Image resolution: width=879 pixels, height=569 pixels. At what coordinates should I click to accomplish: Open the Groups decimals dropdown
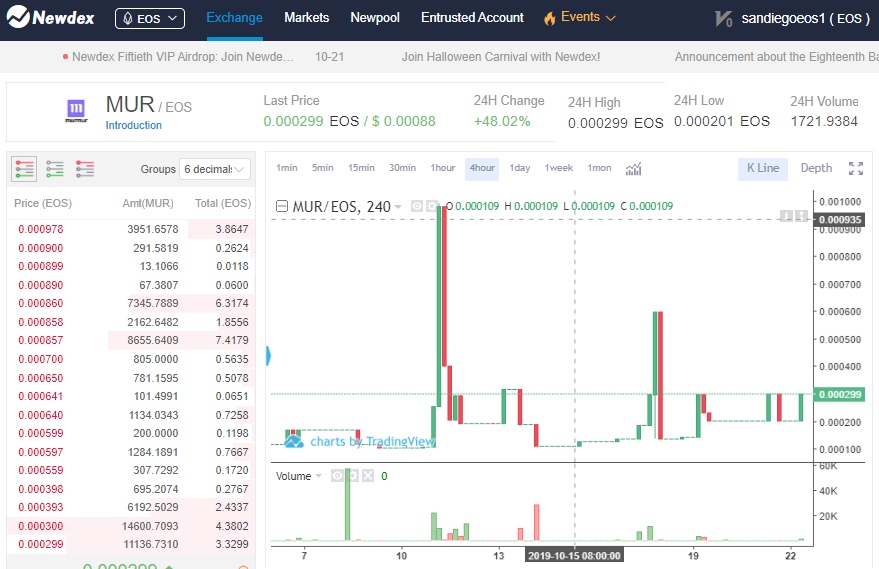click(x=215, y=169)
